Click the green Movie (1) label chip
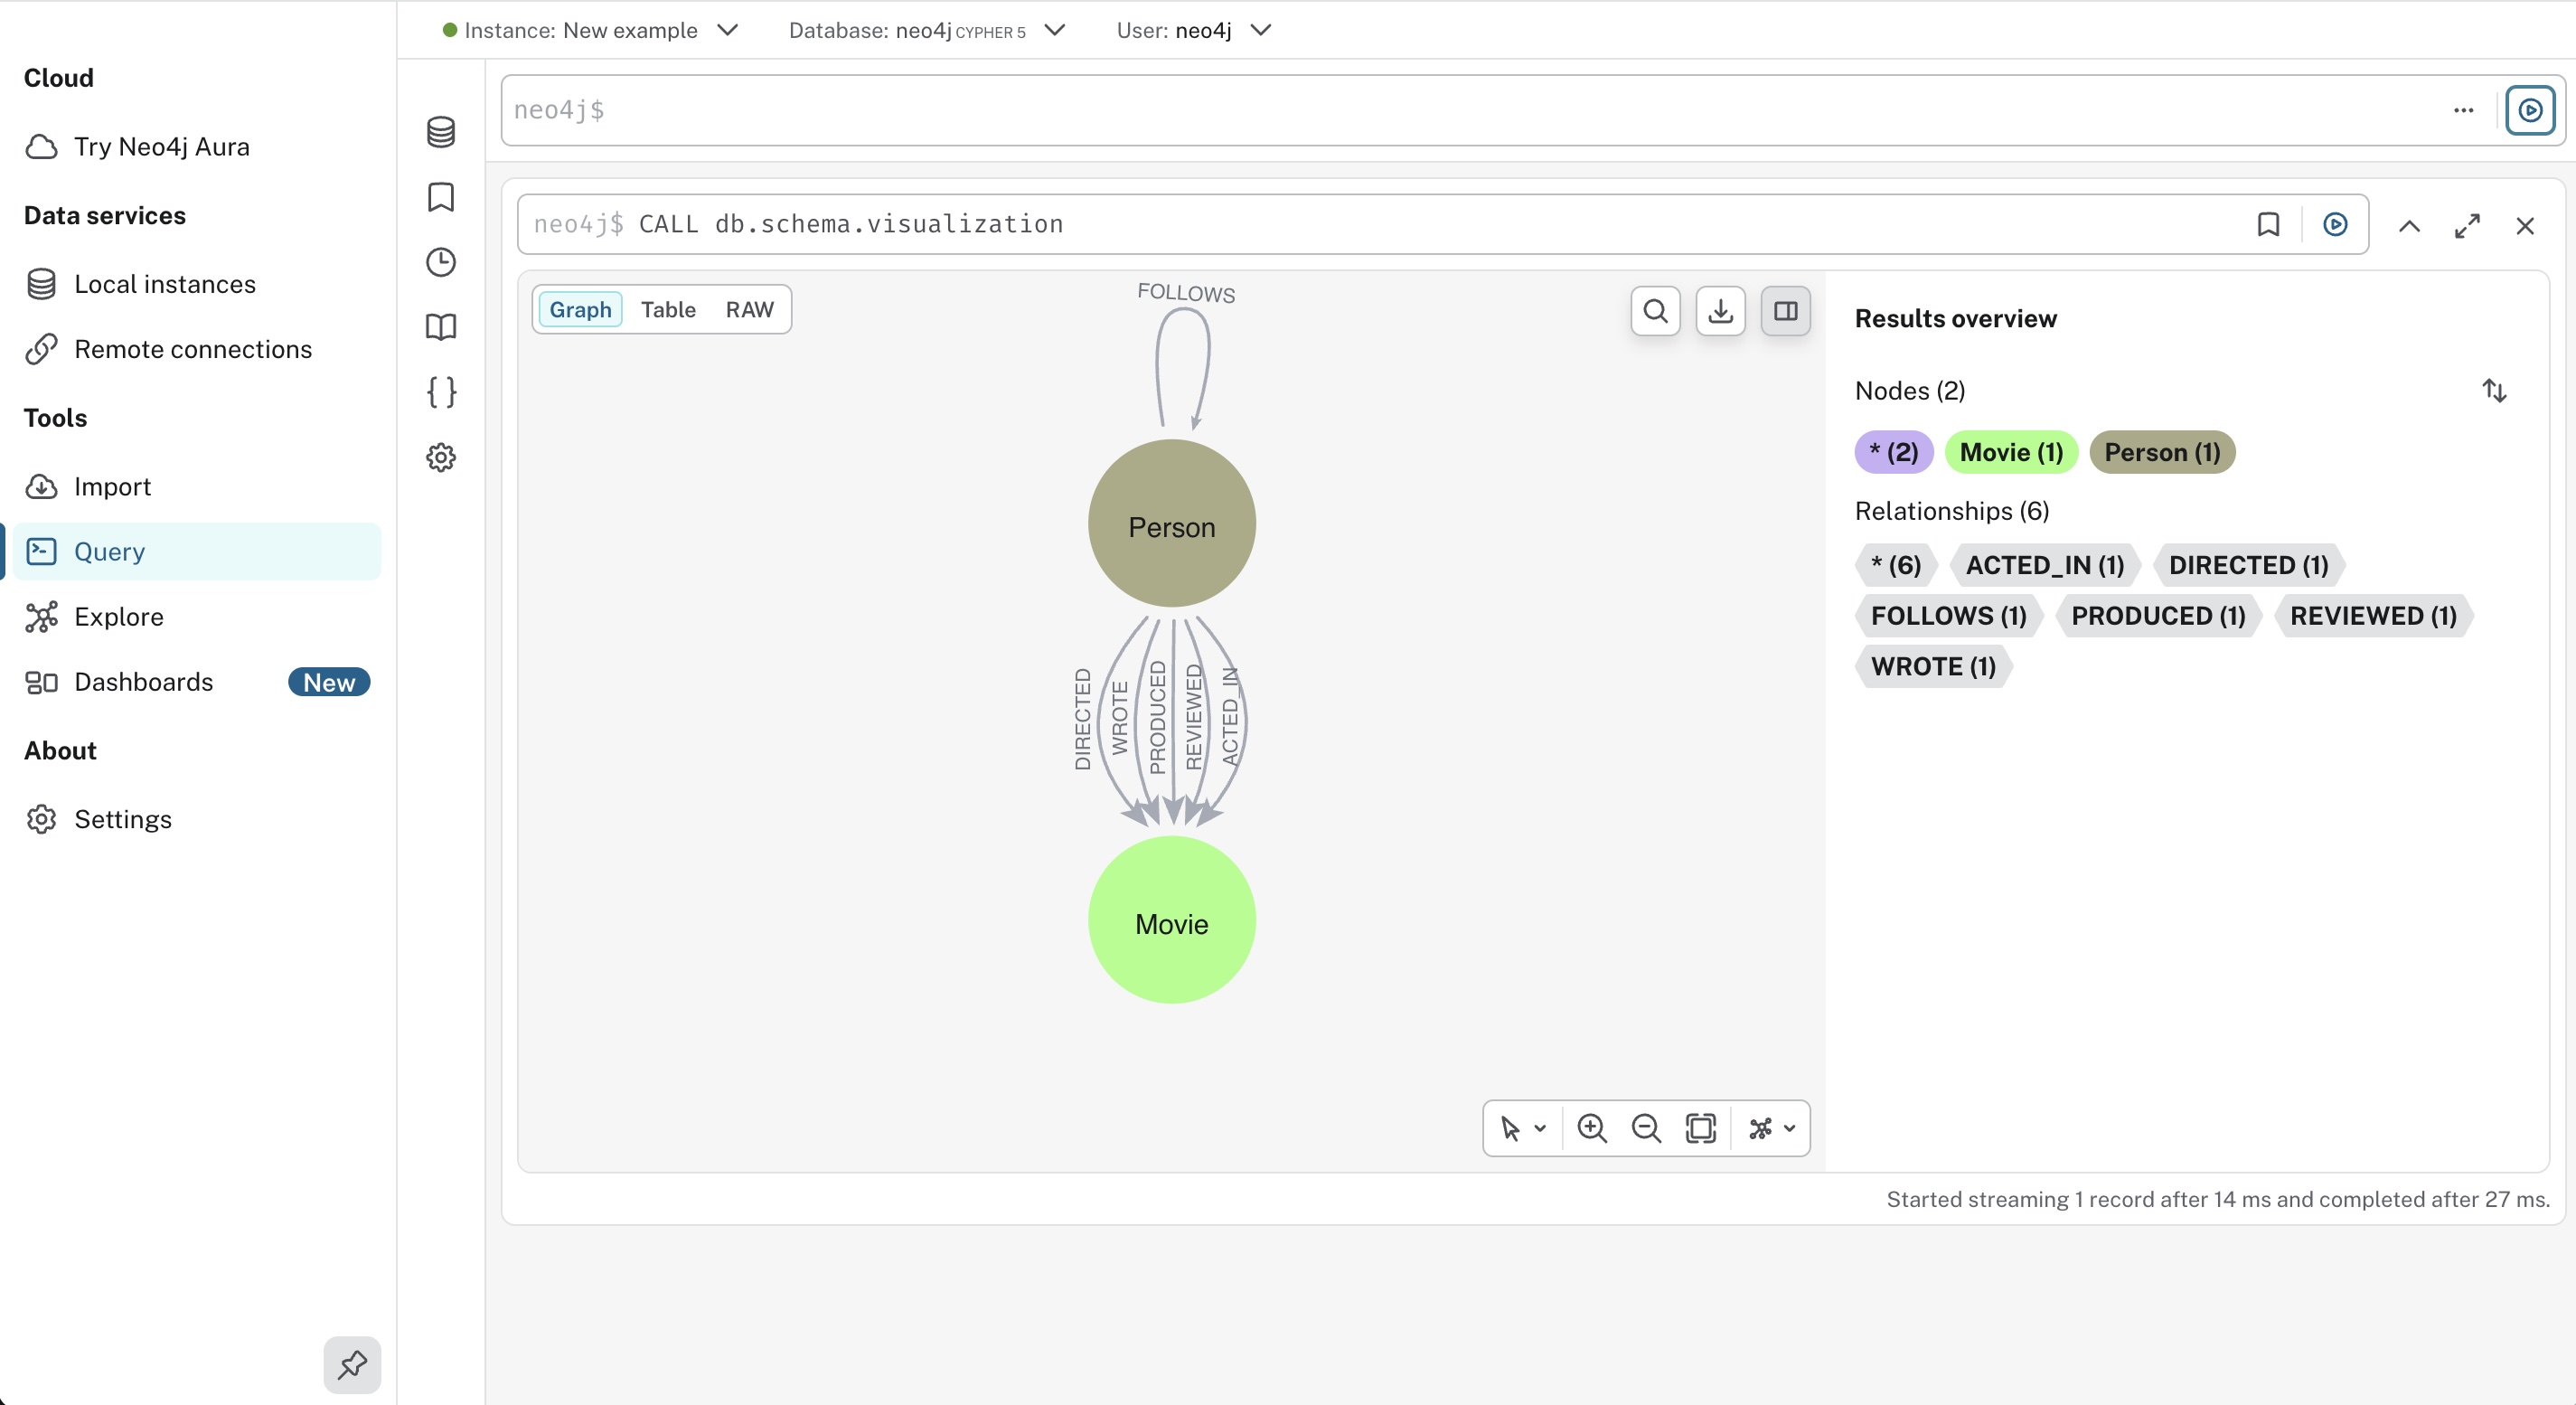The width and height of the screenshot is (2576, 1405). (x=2010, y=452)
